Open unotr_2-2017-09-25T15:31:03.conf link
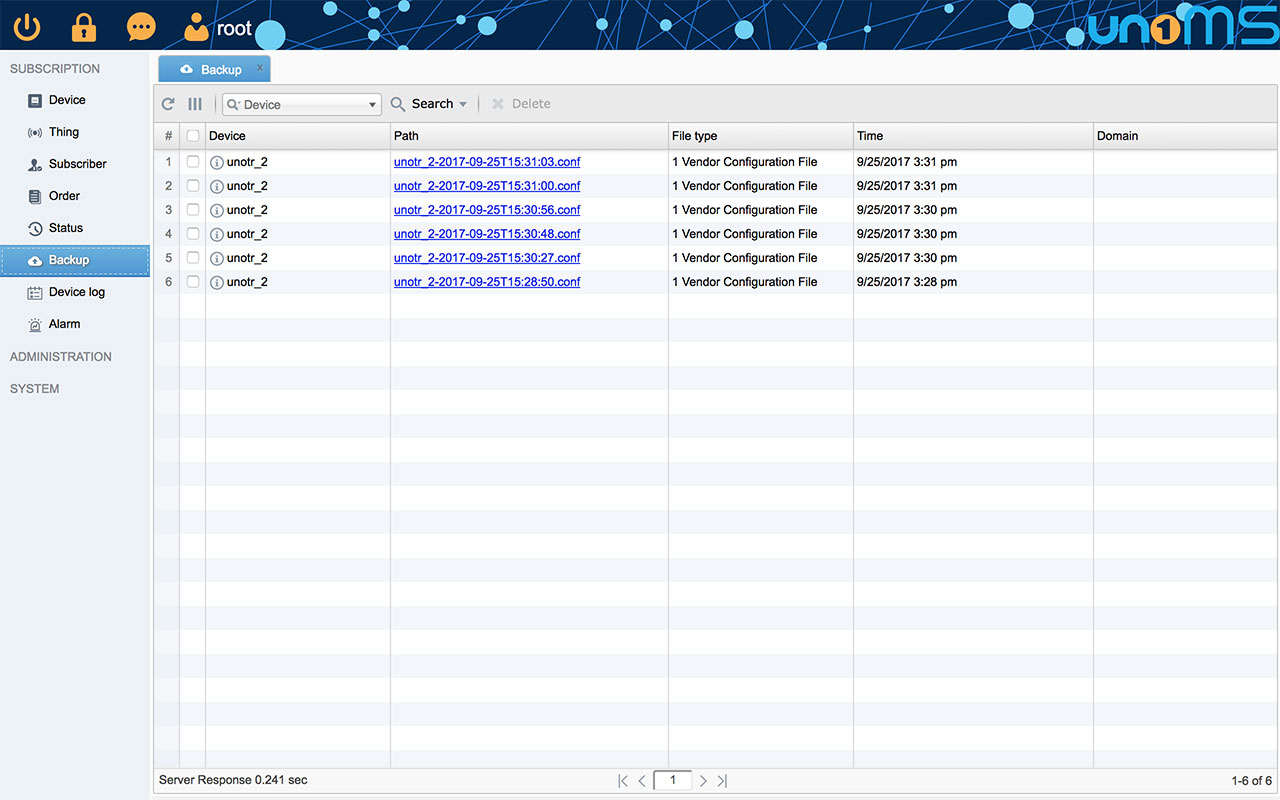1280x800 pixels. (x=487, y=162)
